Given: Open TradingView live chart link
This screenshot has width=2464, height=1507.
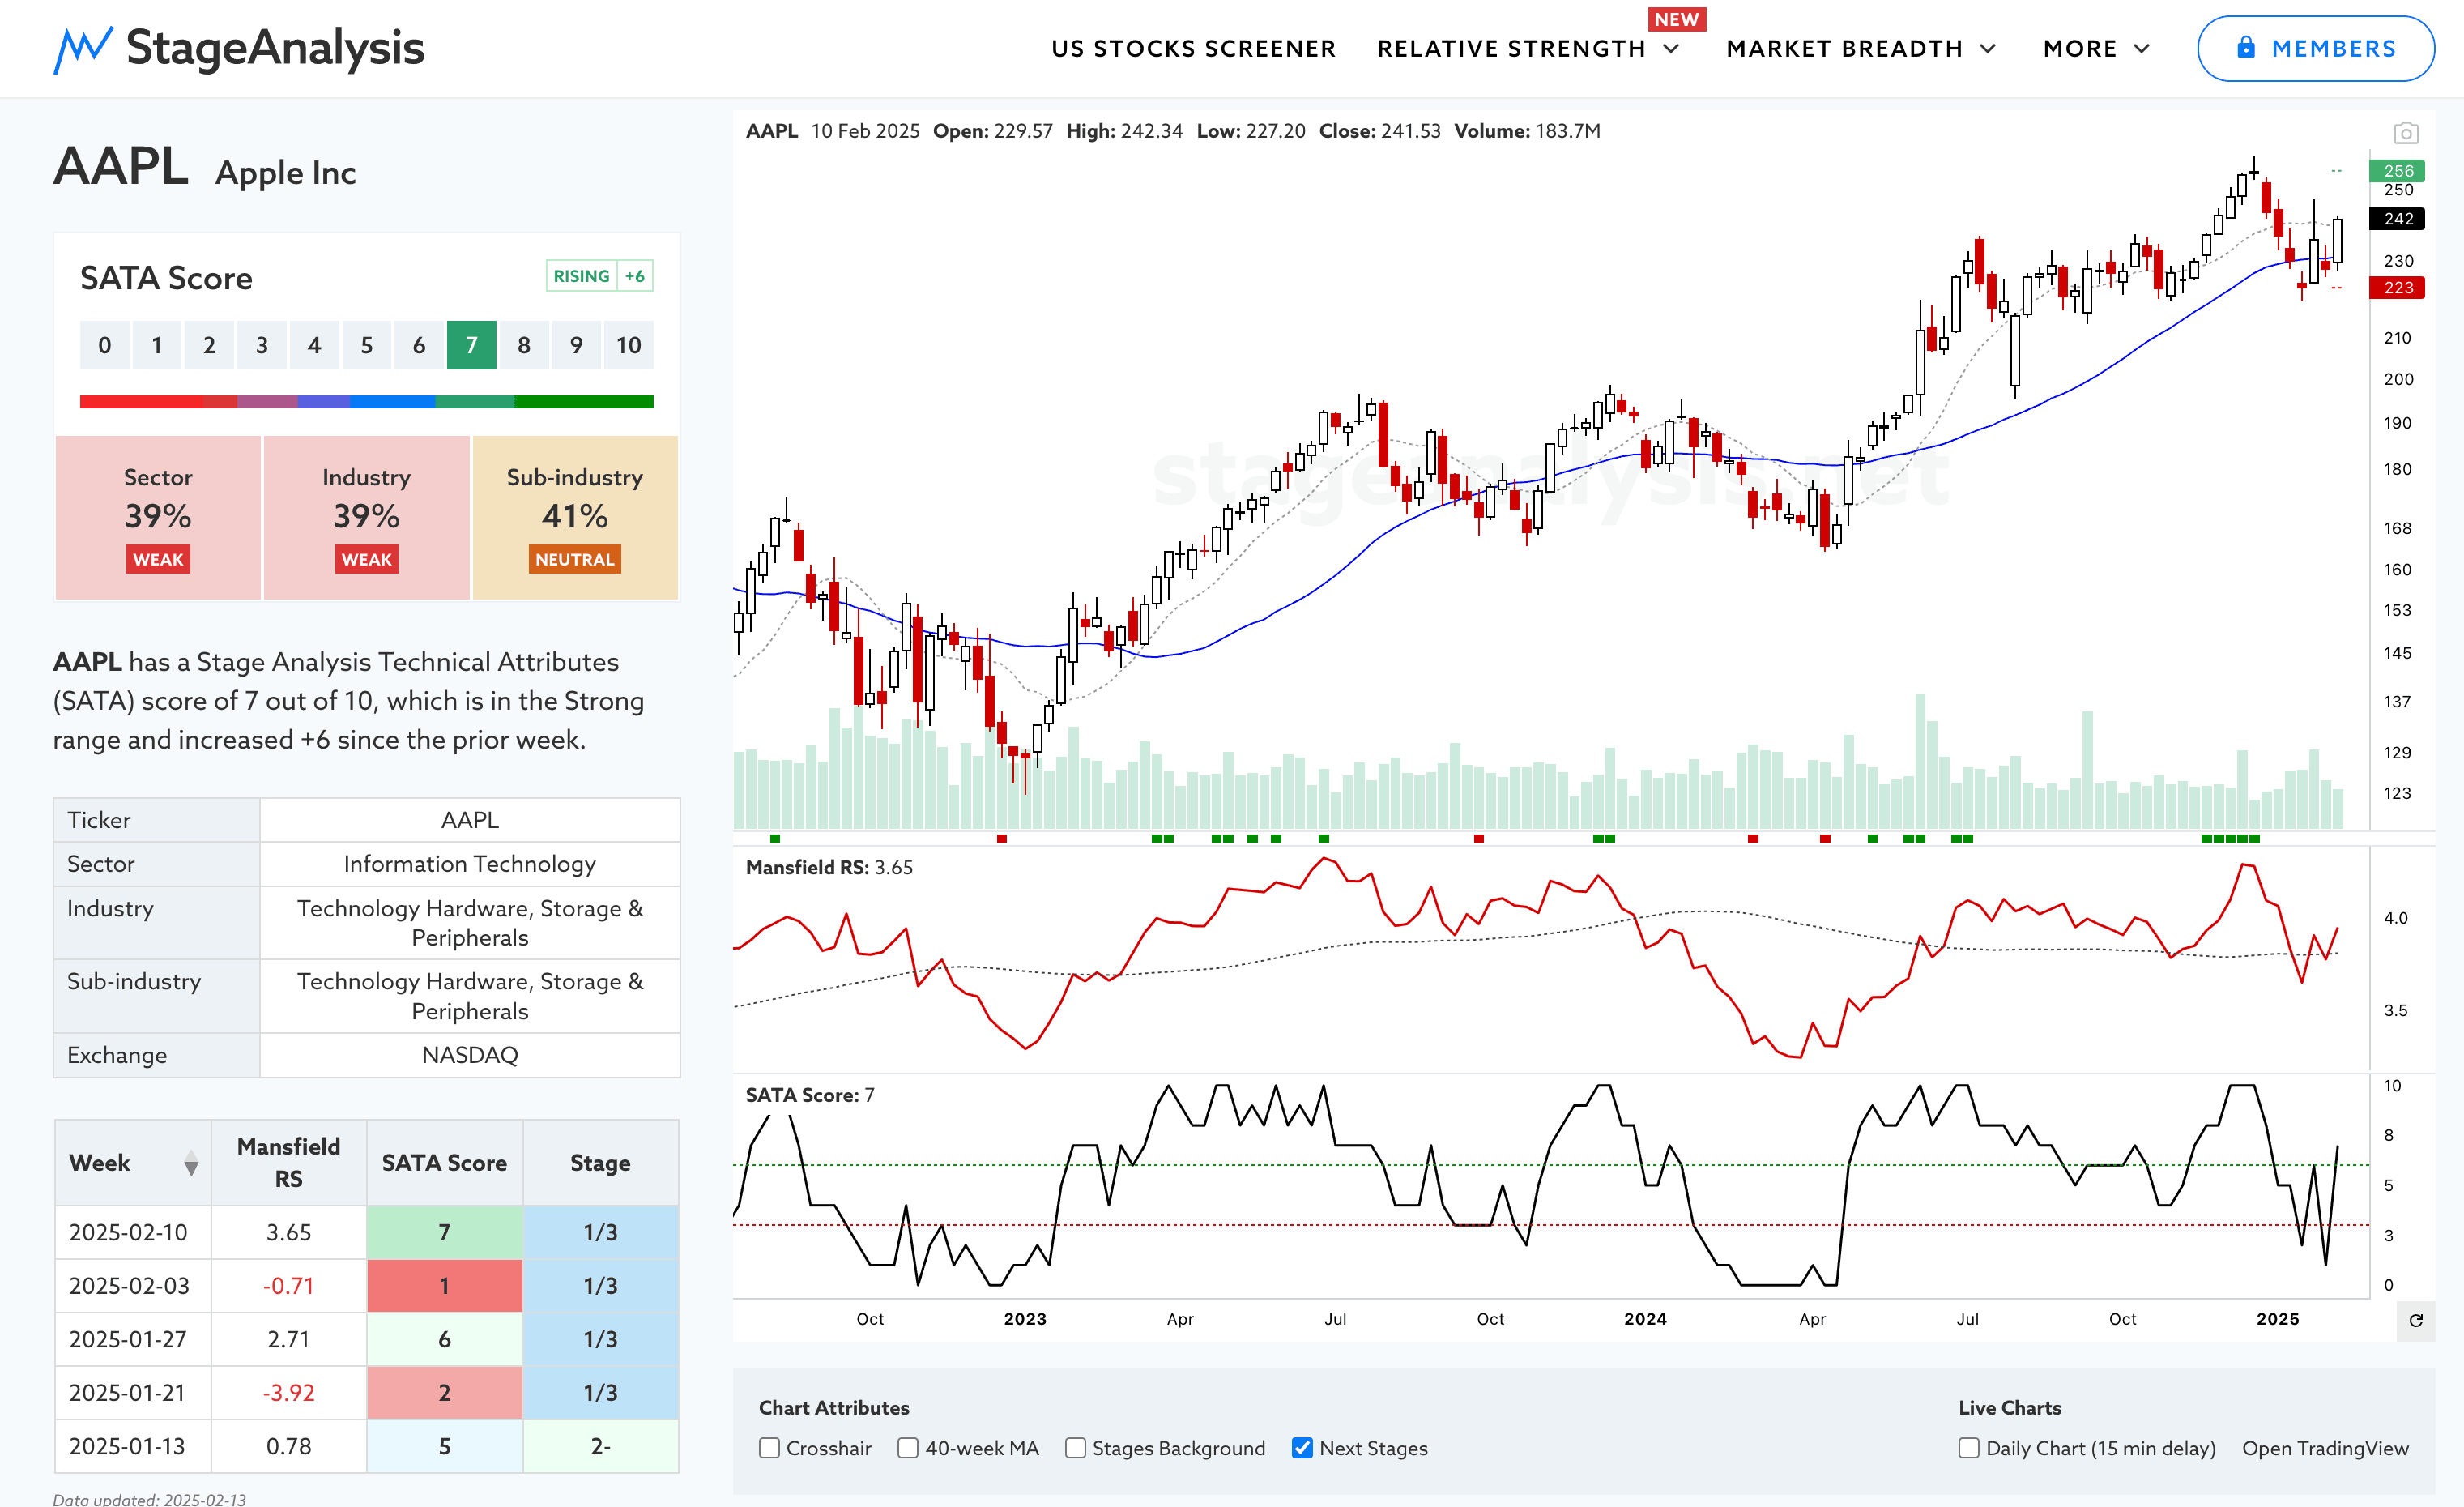Looking at the screenshot, I should click(x=2325, y=1448).
